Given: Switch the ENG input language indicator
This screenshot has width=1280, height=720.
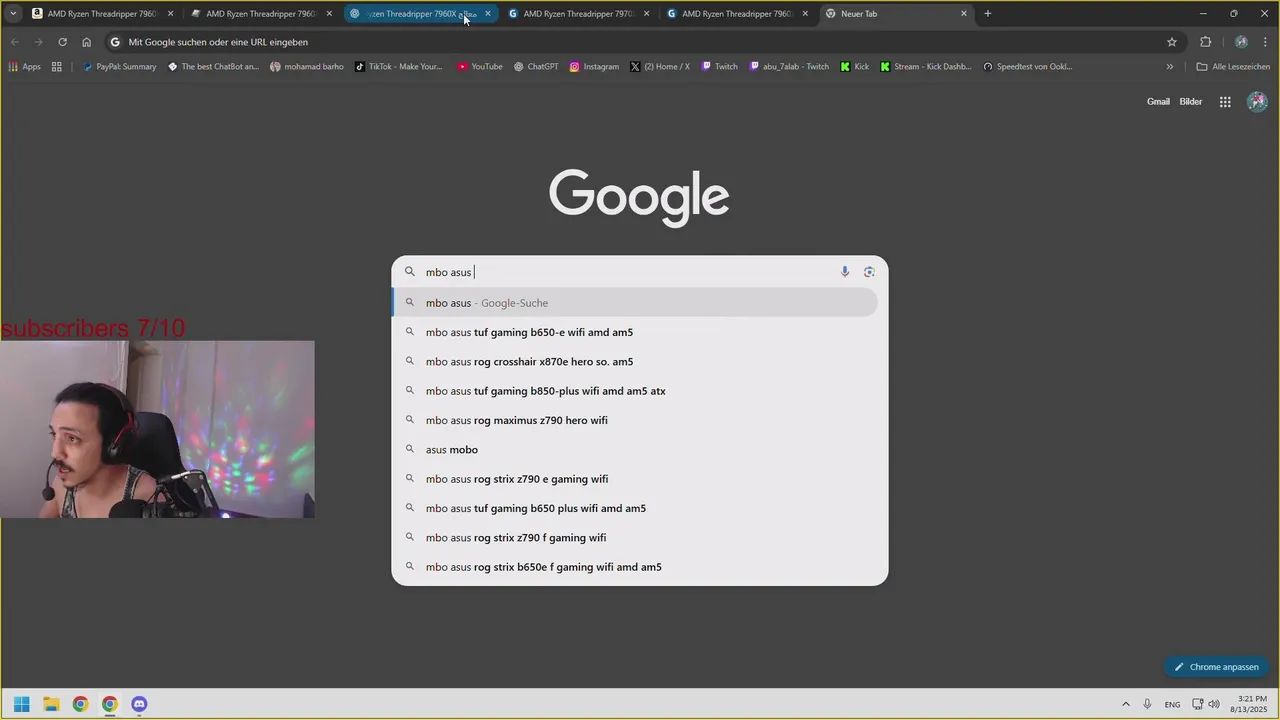Looking at the screenshot, I should click(1172, 705).
